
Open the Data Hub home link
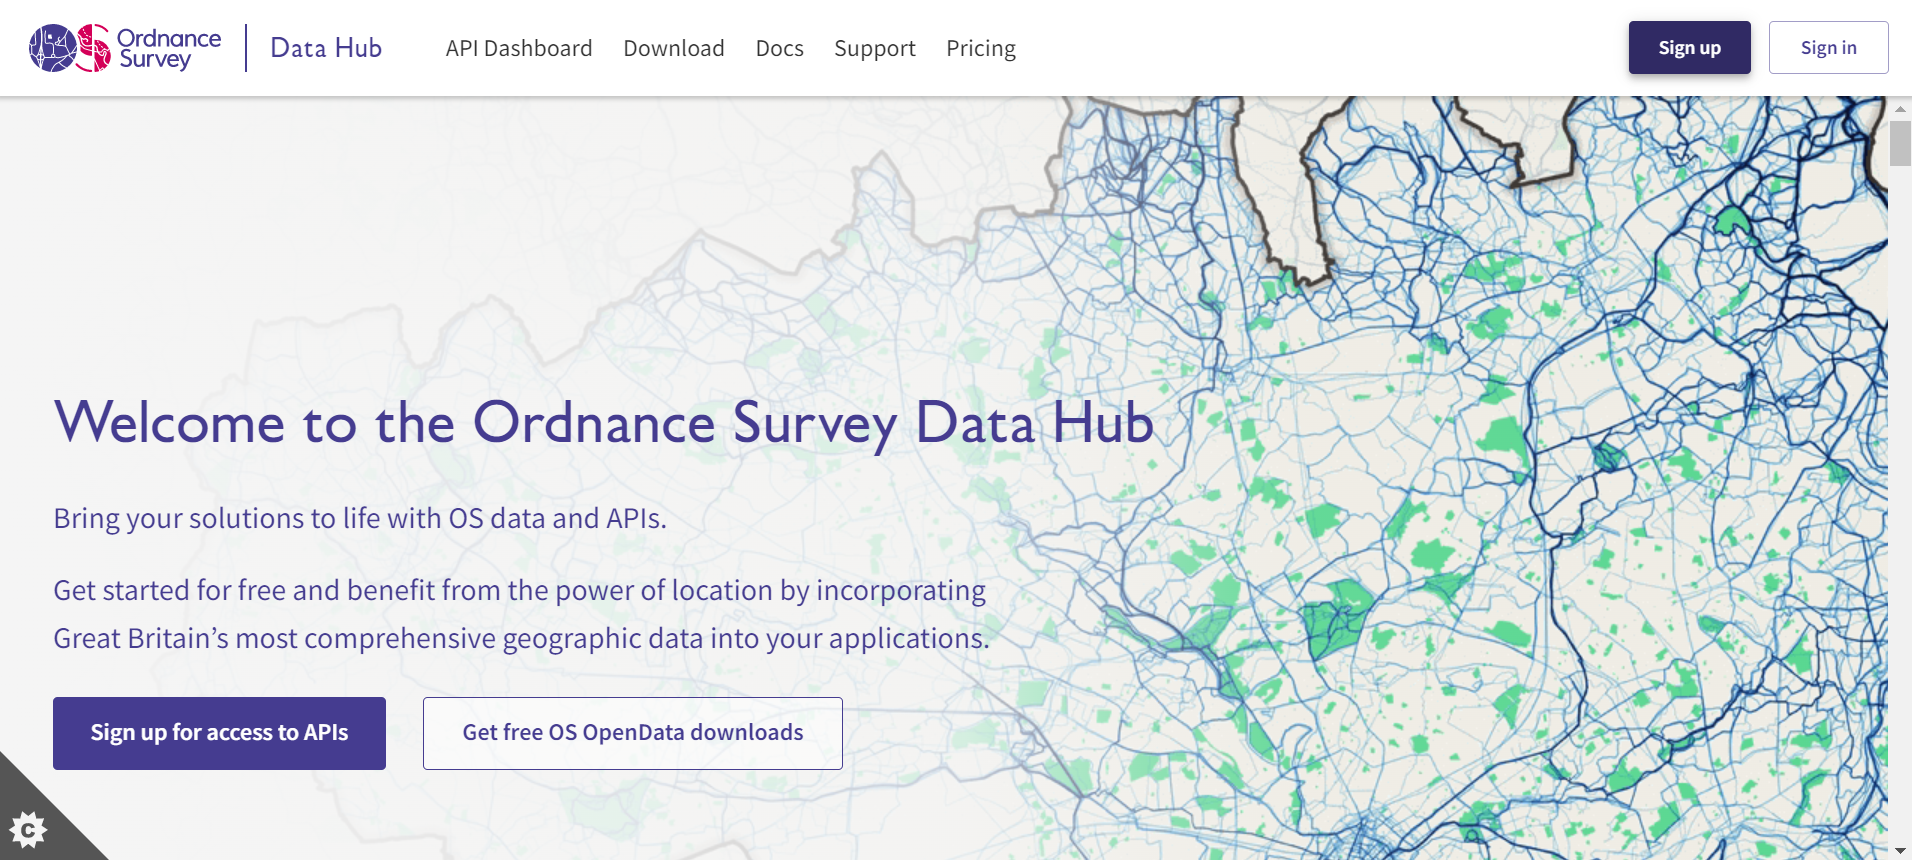(326, 48)
